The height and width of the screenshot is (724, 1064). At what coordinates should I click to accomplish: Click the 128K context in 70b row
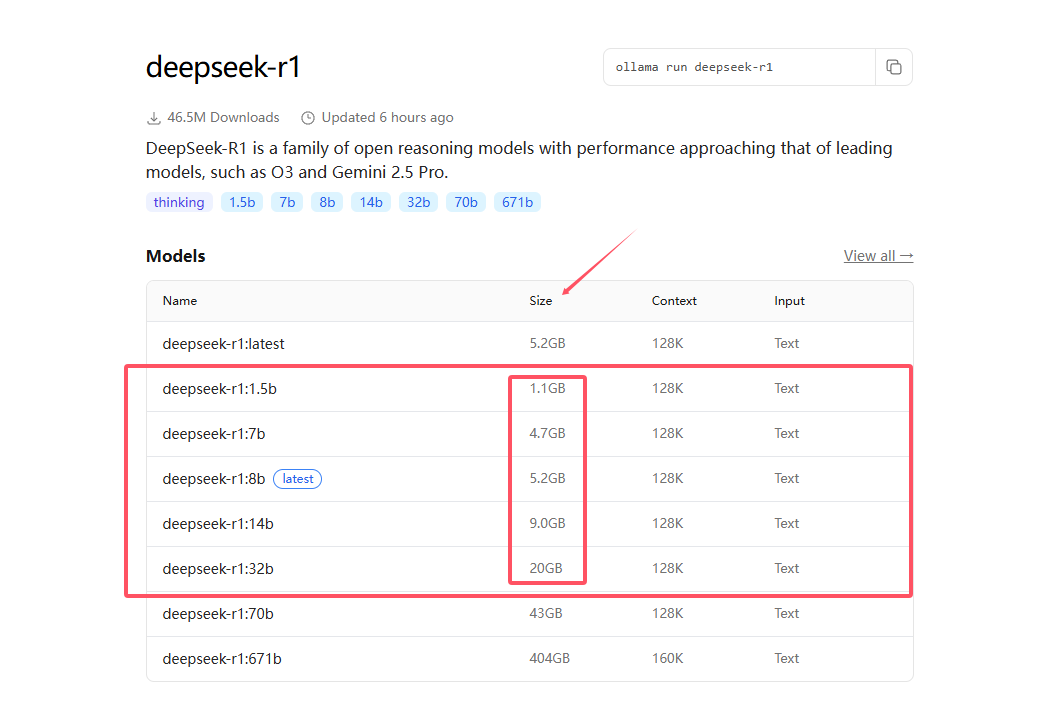coord(668,613)
